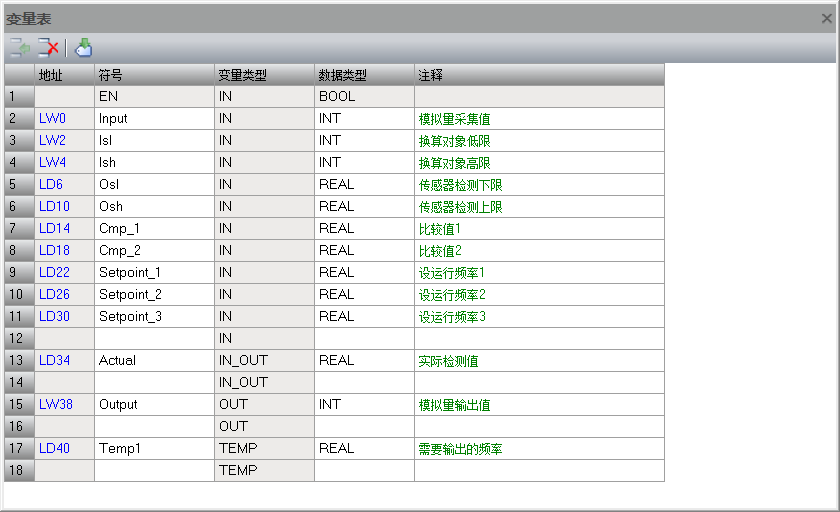Click the Input symbol cell
Screen dimensions: 840x512
[x=154, y=118]
